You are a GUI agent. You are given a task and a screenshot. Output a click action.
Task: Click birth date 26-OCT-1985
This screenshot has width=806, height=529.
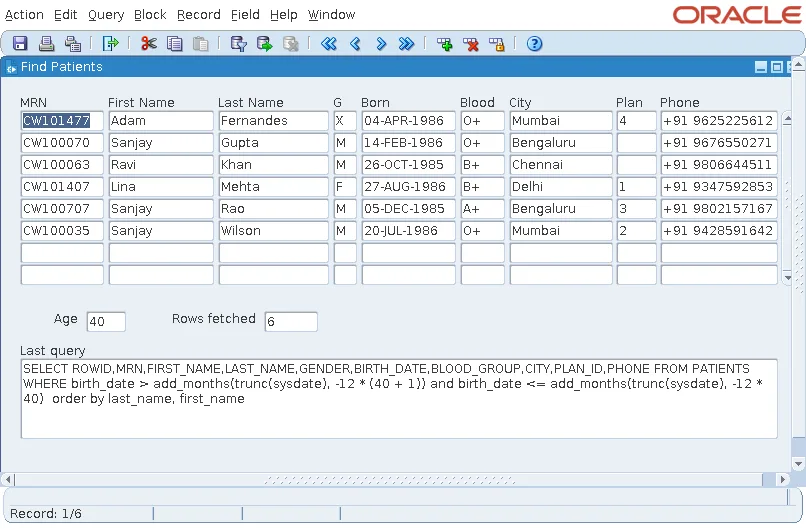409,165
